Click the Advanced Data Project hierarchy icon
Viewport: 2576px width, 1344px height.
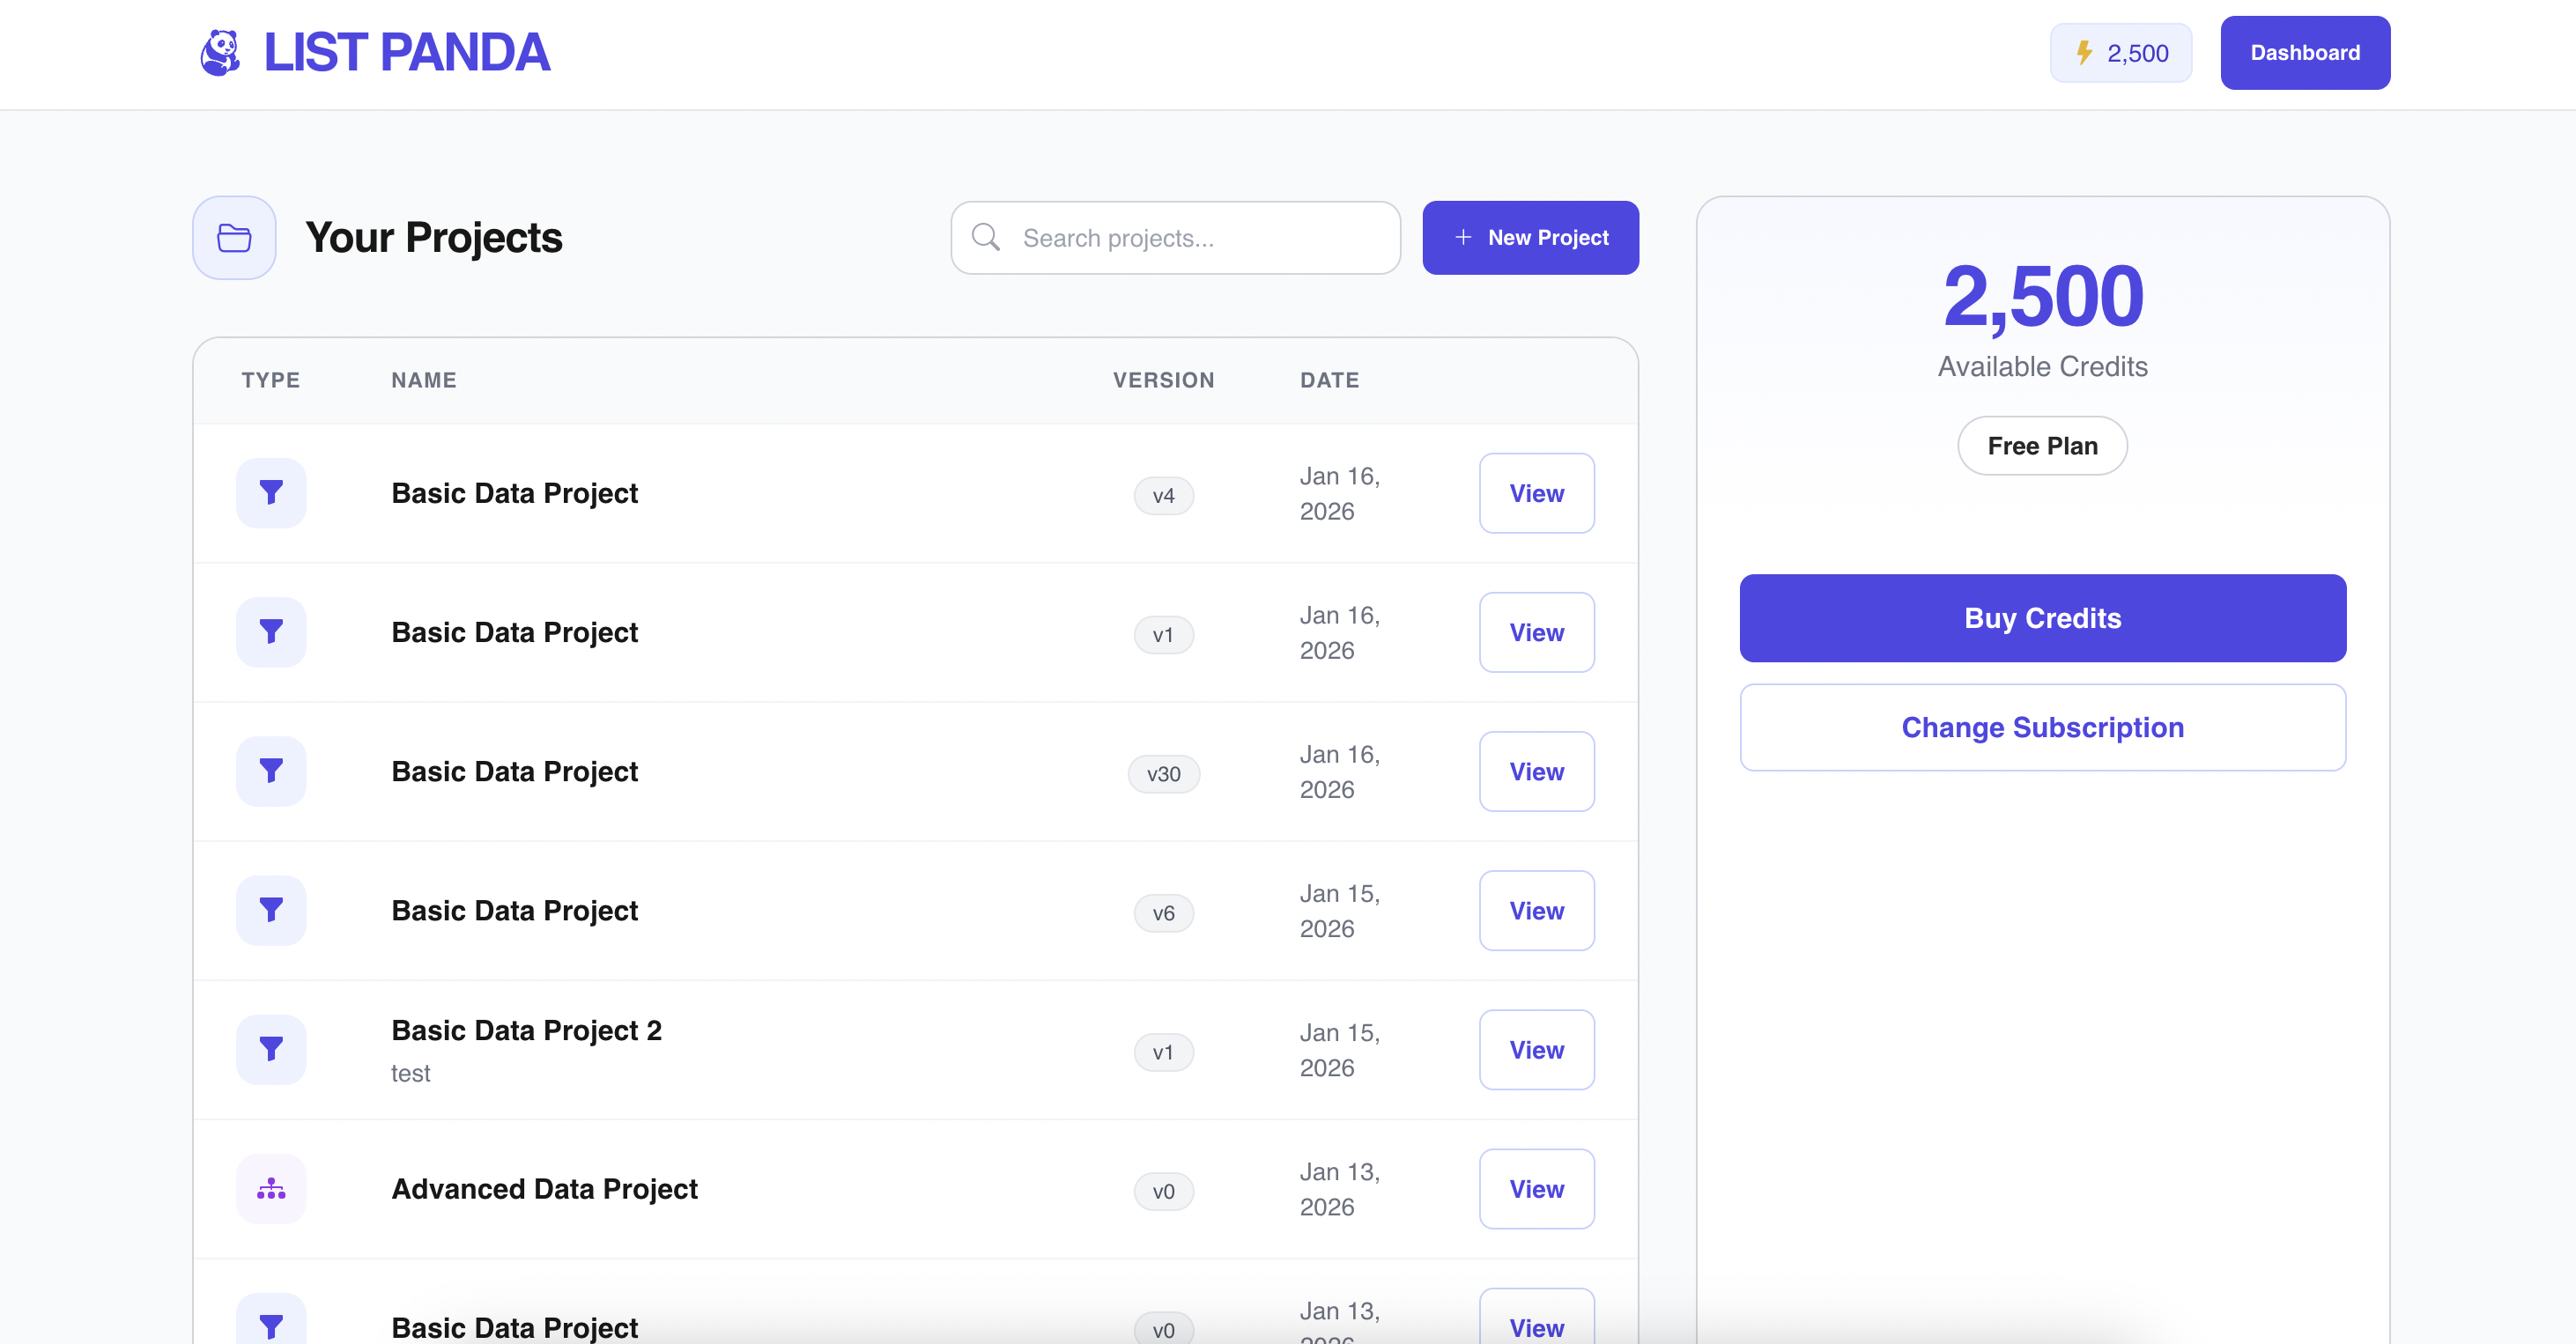click(271, 1189)
